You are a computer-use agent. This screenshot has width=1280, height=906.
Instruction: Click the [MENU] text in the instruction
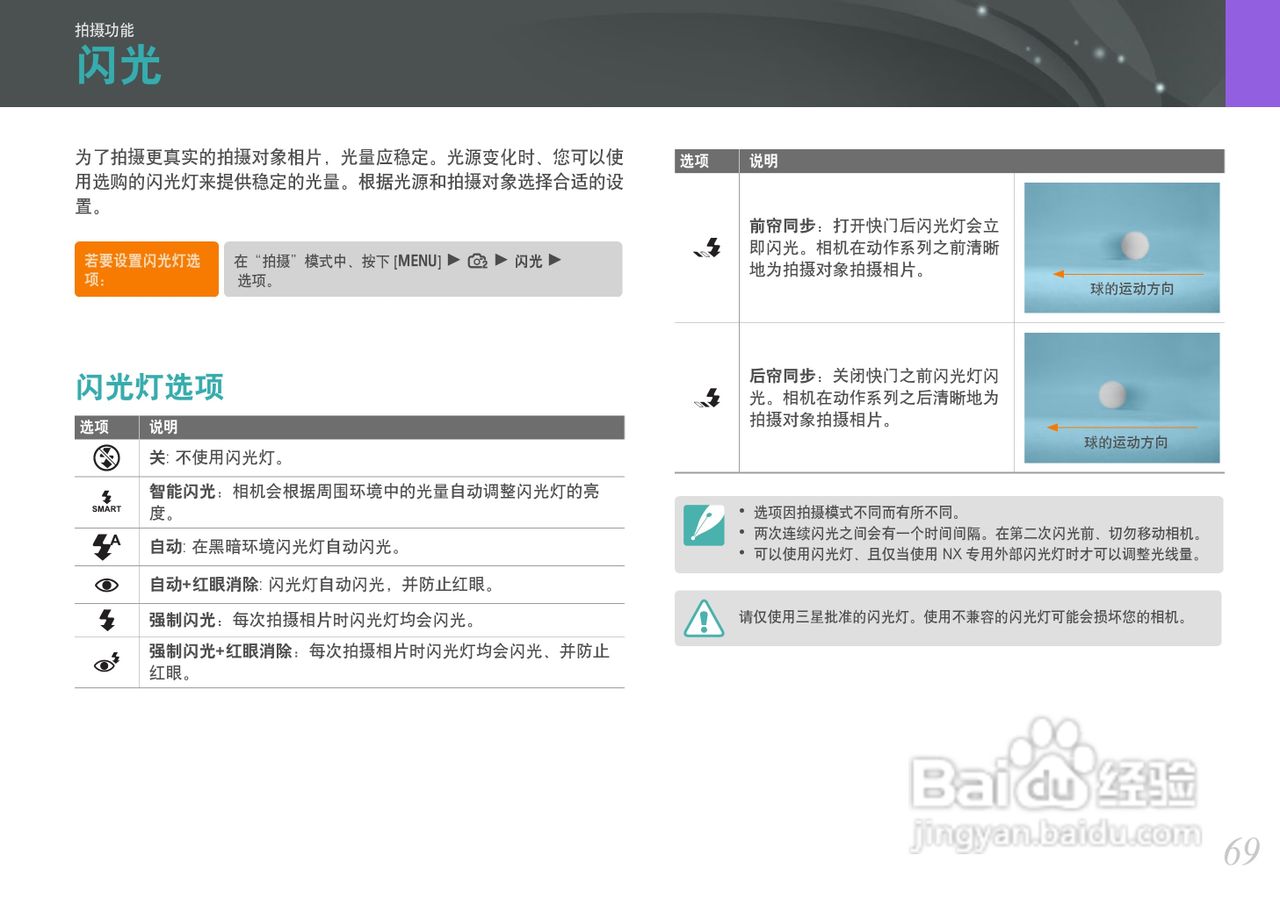click(417, 261)
